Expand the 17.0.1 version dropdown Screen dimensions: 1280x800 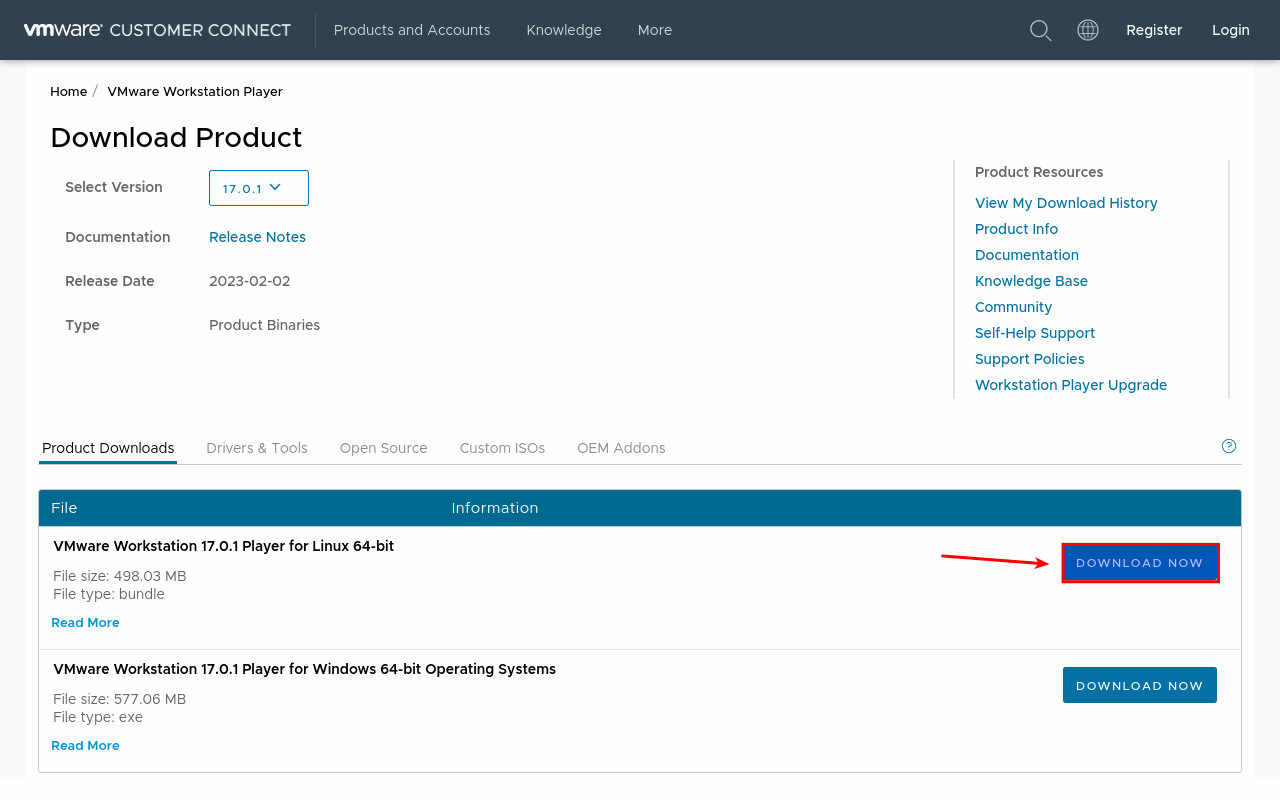click(x=259, y=188)
